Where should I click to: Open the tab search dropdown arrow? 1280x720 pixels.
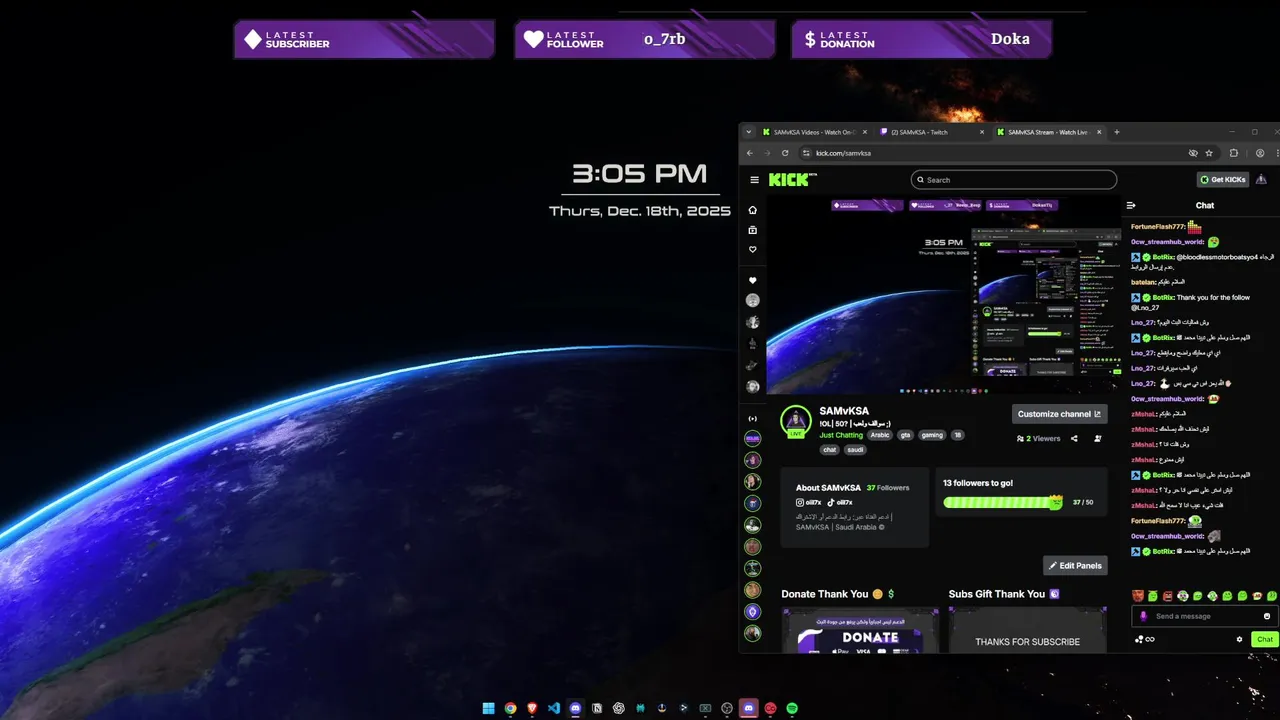[x=748, y=132]
